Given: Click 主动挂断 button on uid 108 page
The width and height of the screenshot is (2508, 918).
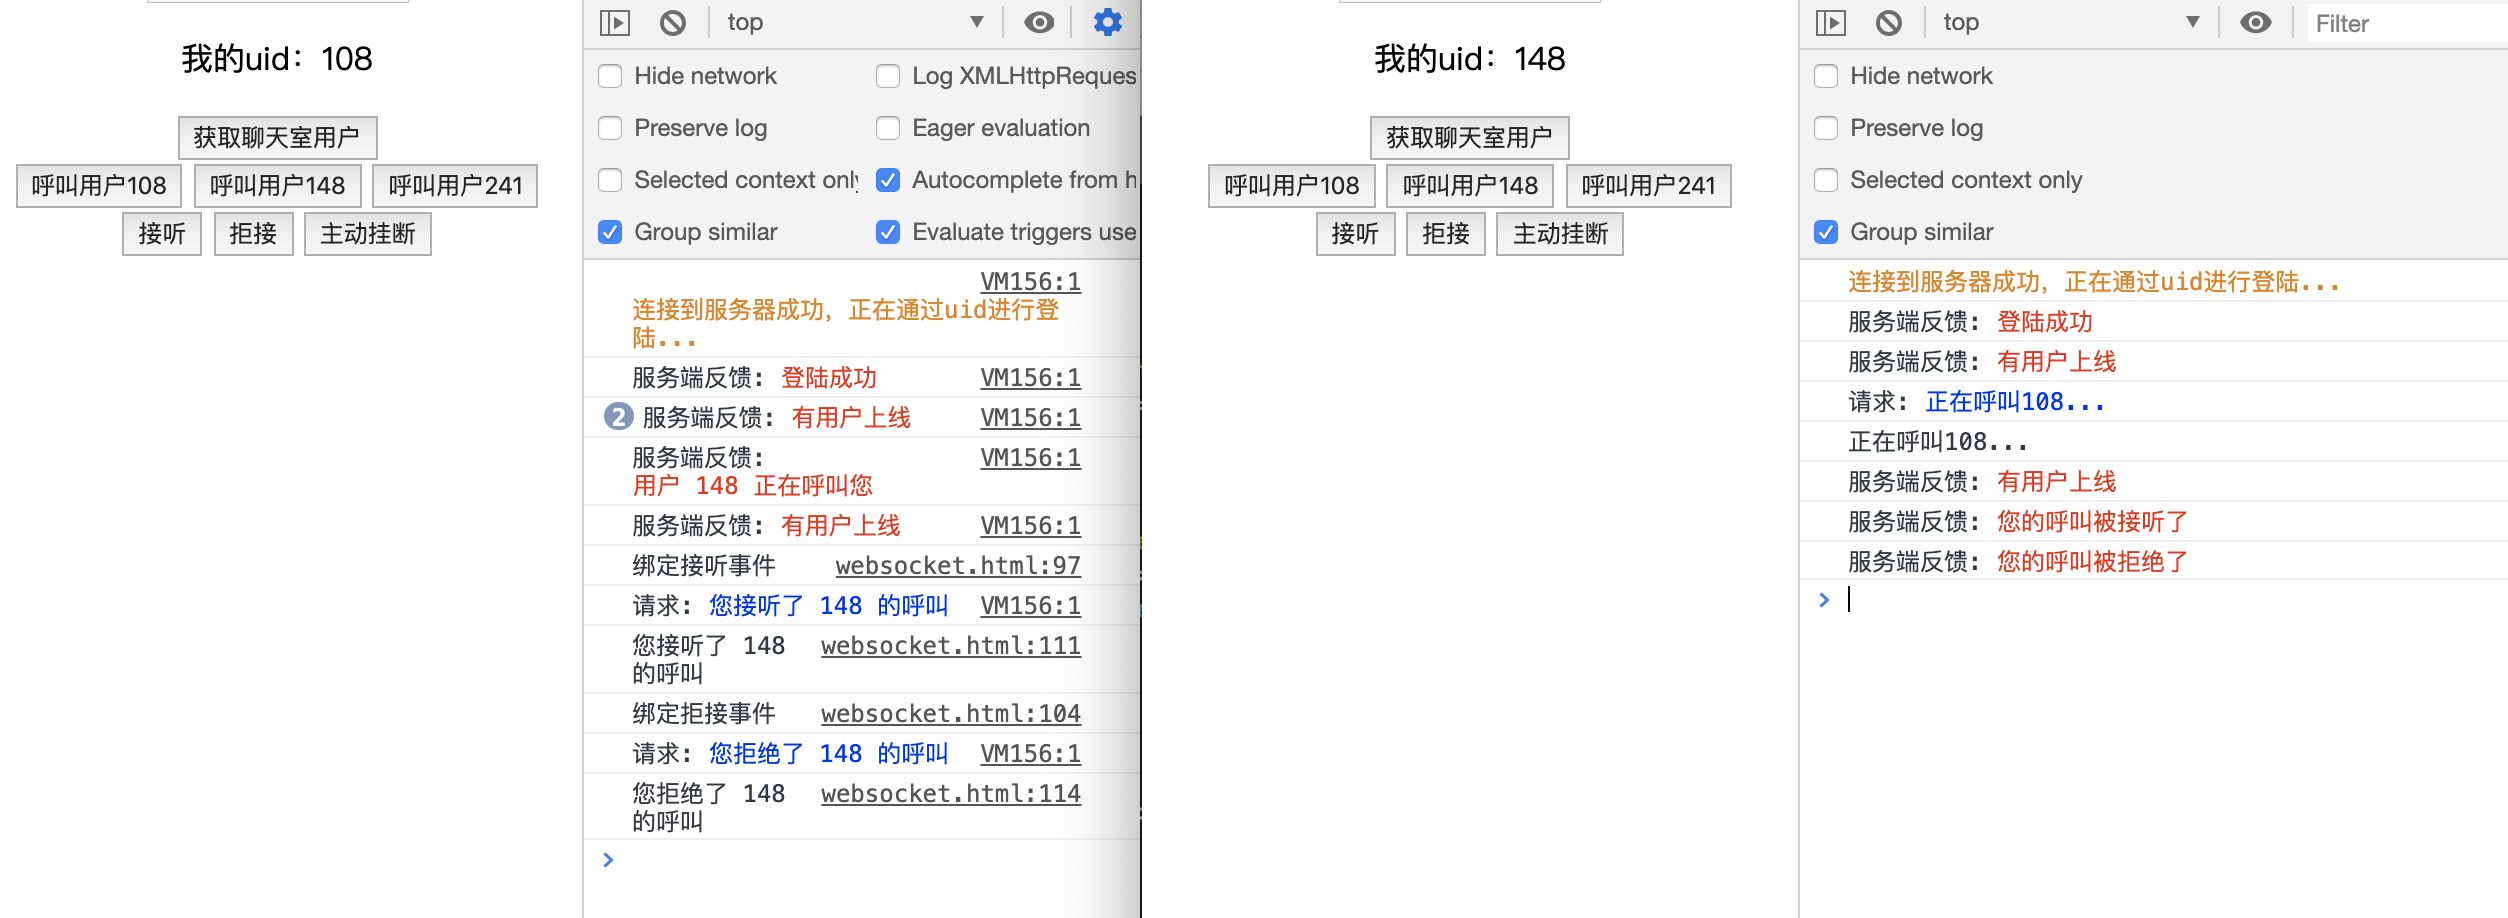Looking at the screenshot, I should pyautogui.click(x=368, y=234).
